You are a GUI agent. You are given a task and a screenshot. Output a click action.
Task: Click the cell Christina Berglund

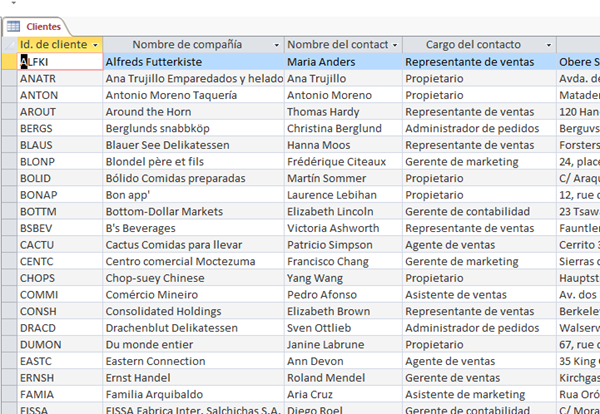[x=343, y=128]
